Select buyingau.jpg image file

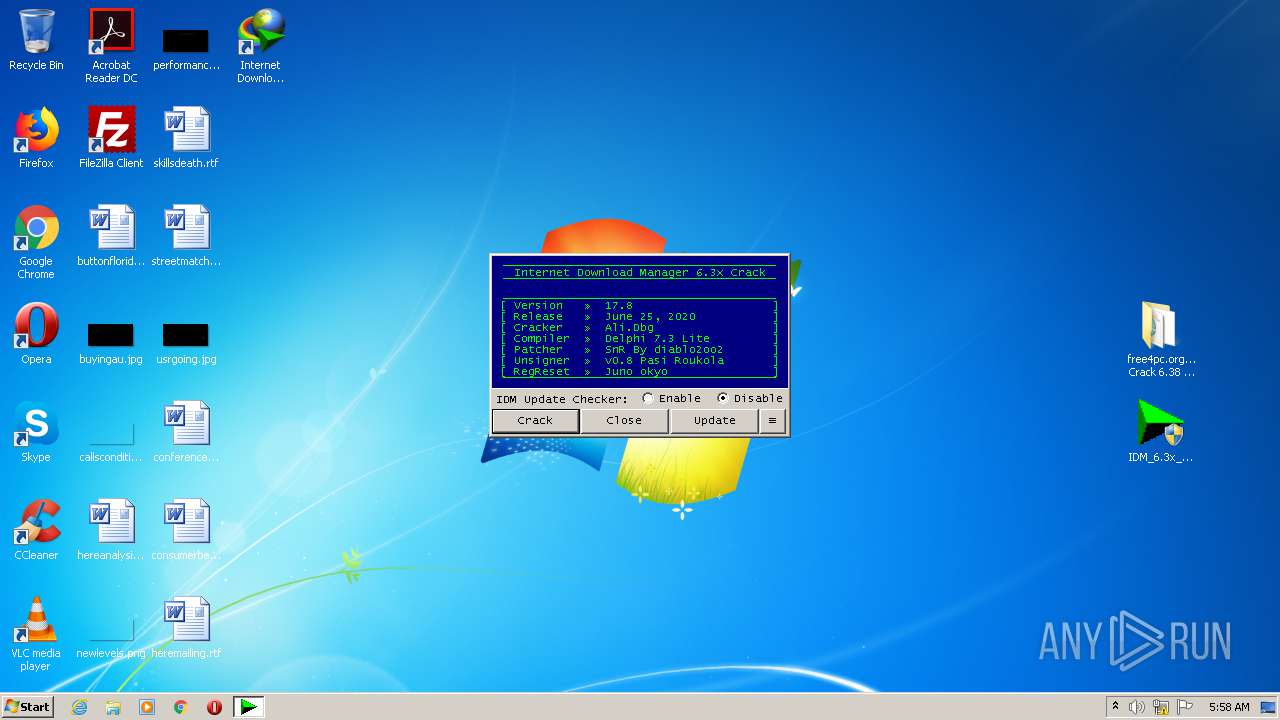(x=111, y=343)
